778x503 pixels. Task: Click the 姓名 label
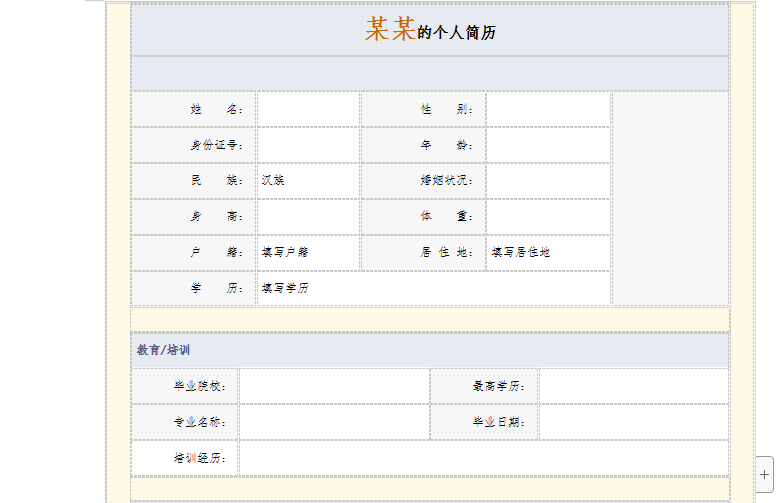pyautogui.click(x=217, y=109)
